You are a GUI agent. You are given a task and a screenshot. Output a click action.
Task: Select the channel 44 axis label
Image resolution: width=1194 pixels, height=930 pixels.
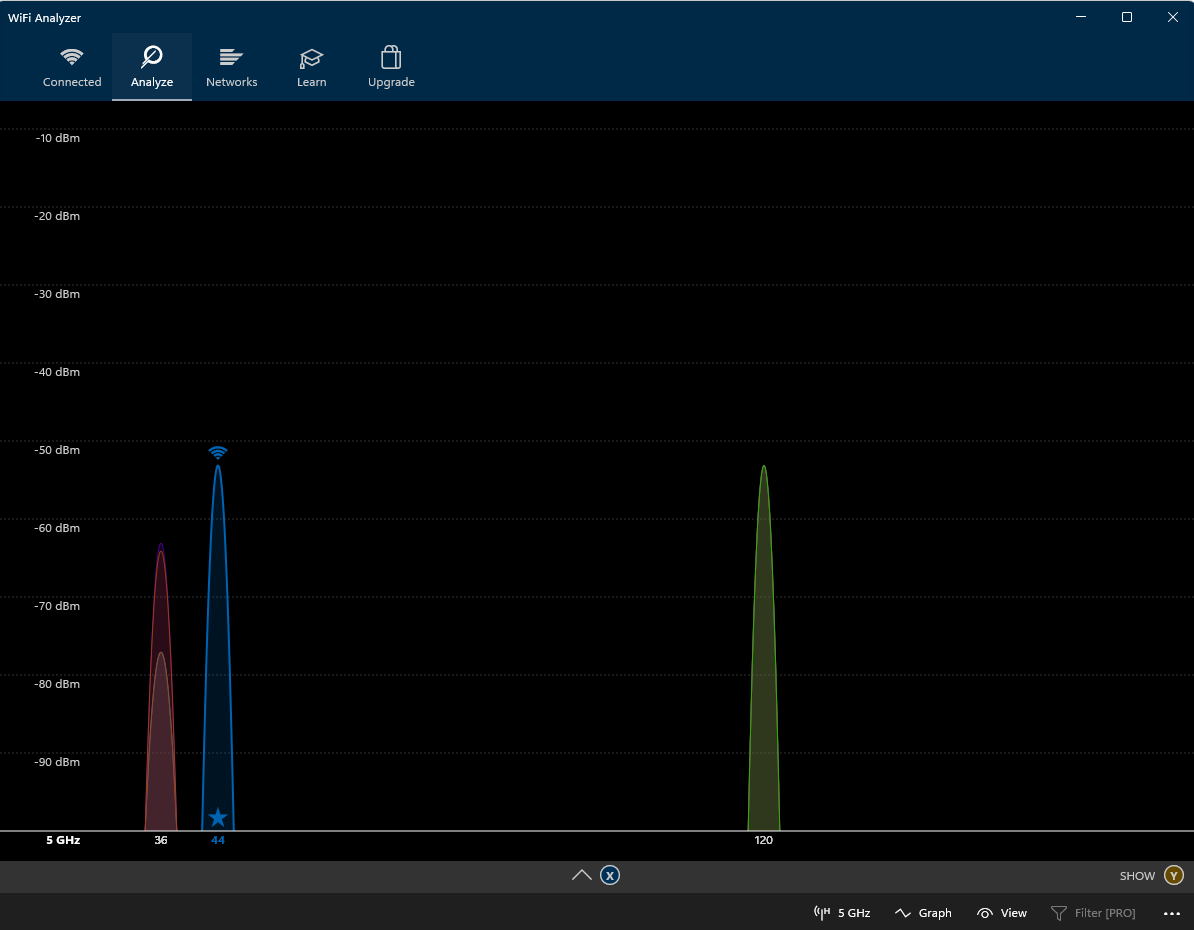[x=218, y=841]
